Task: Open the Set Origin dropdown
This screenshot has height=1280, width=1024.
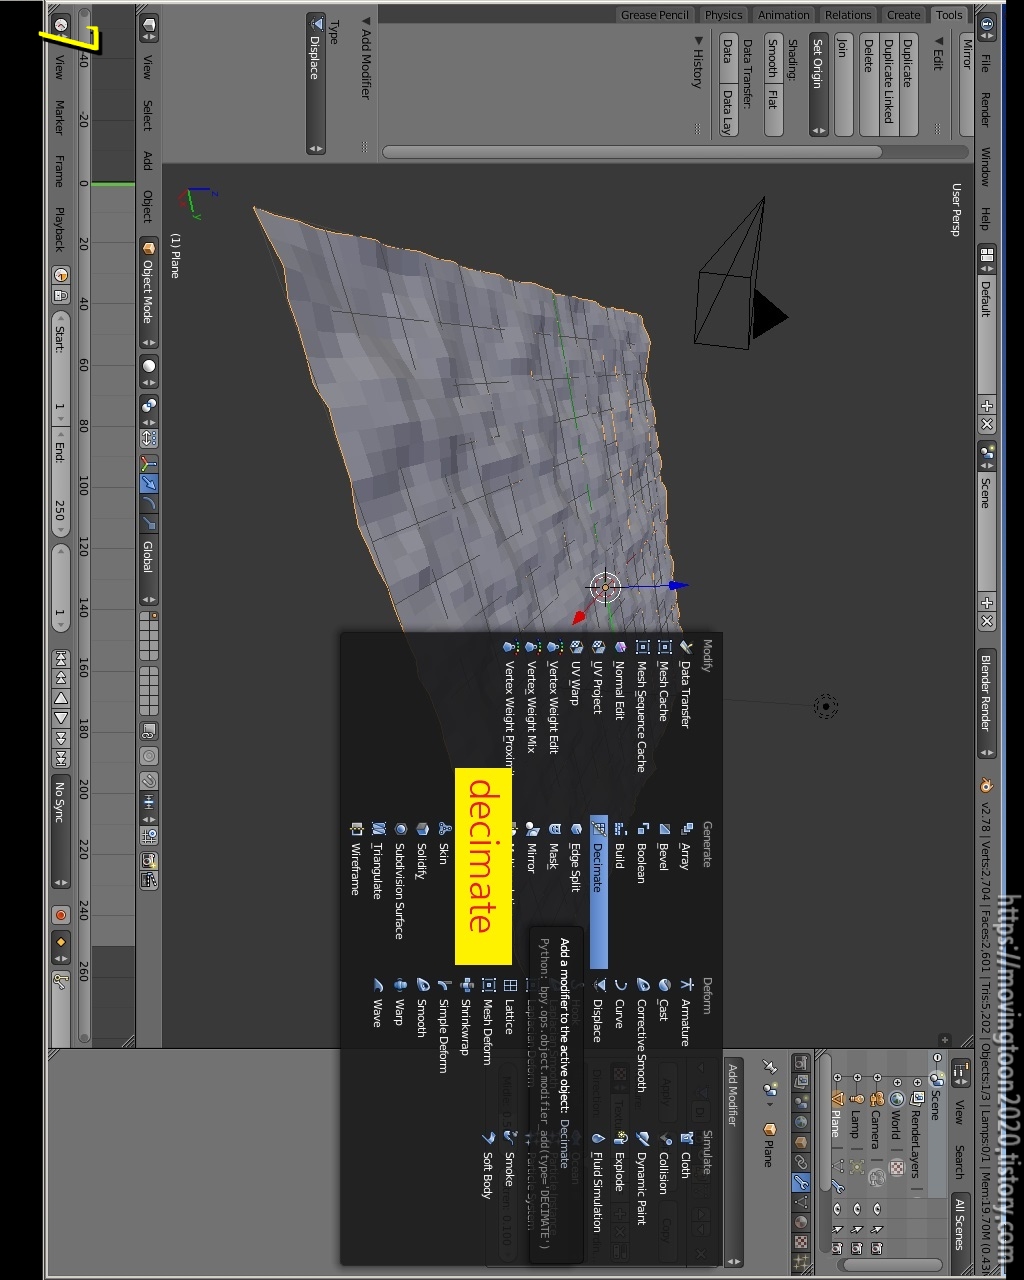Action: 819,85
